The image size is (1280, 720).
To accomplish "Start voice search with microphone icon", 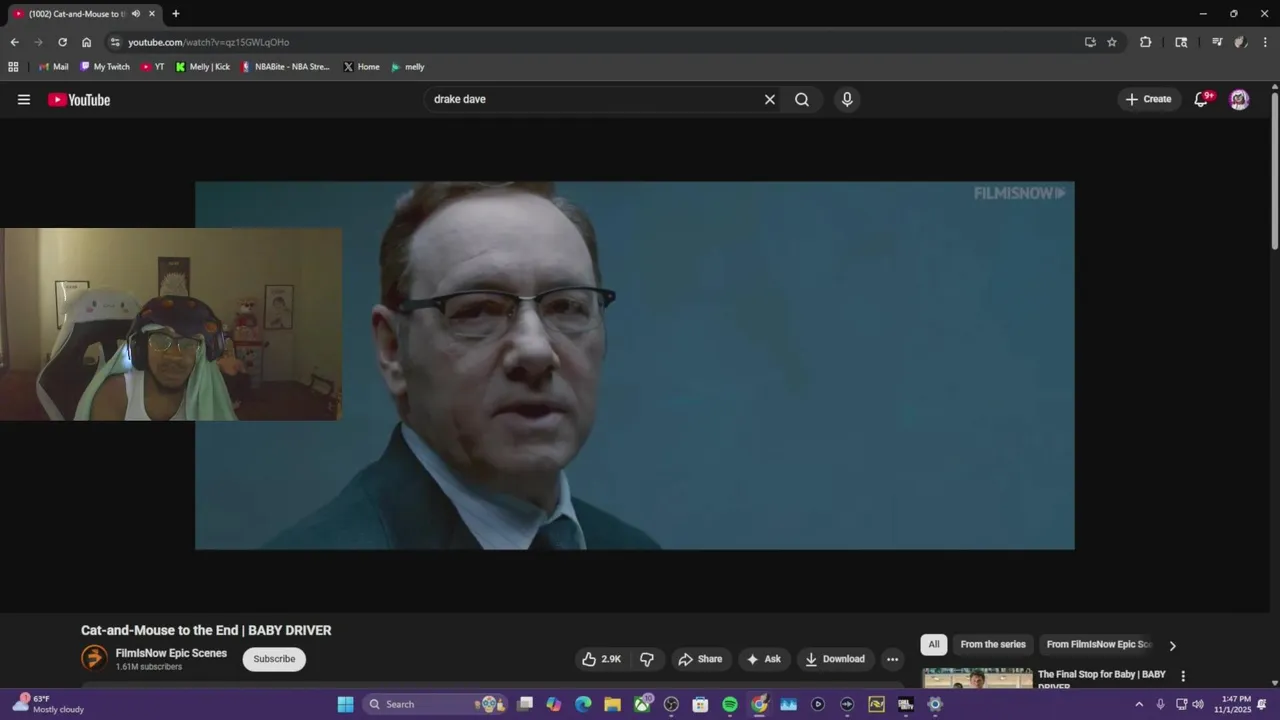I will (847, 99).
